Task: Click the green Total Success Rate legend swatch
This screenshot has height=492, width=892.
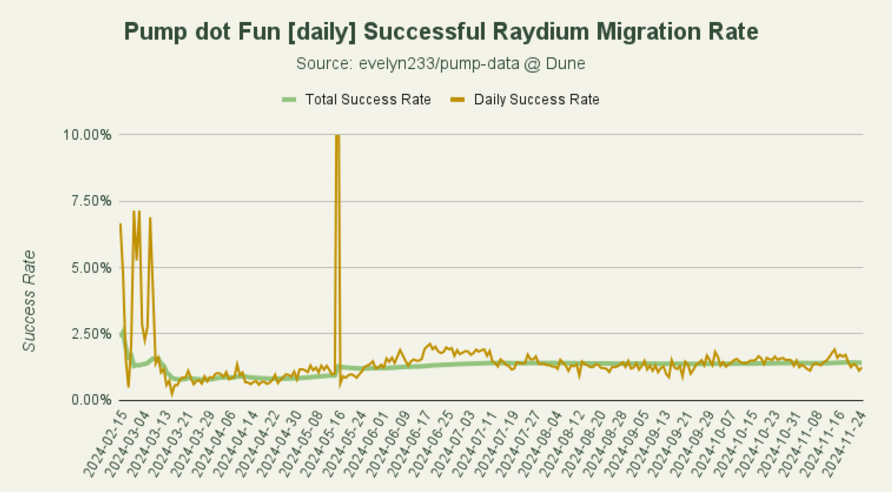Action: point(290,100)
